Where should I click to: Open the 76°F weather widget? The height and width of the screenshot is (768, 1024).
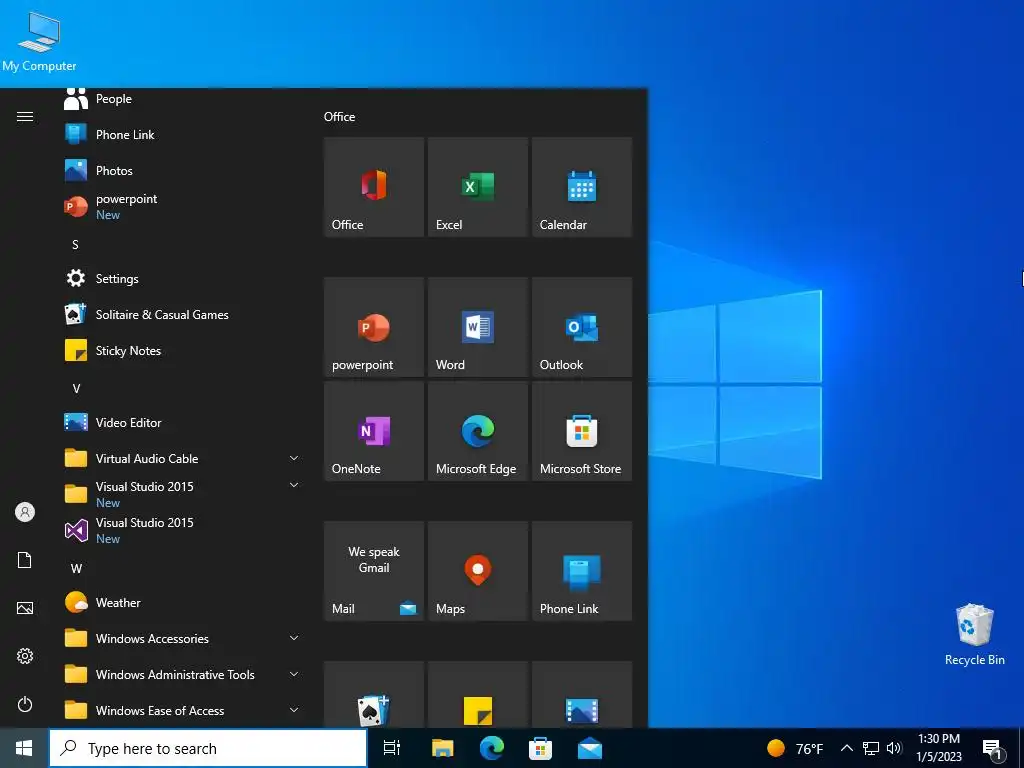coord(795,748)
